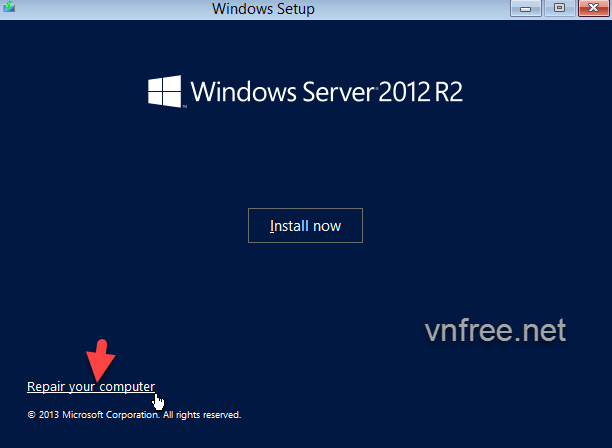Click the word "Repair" in the link
This screenshot has height=448, width=612.
click(x=44, y=387)
